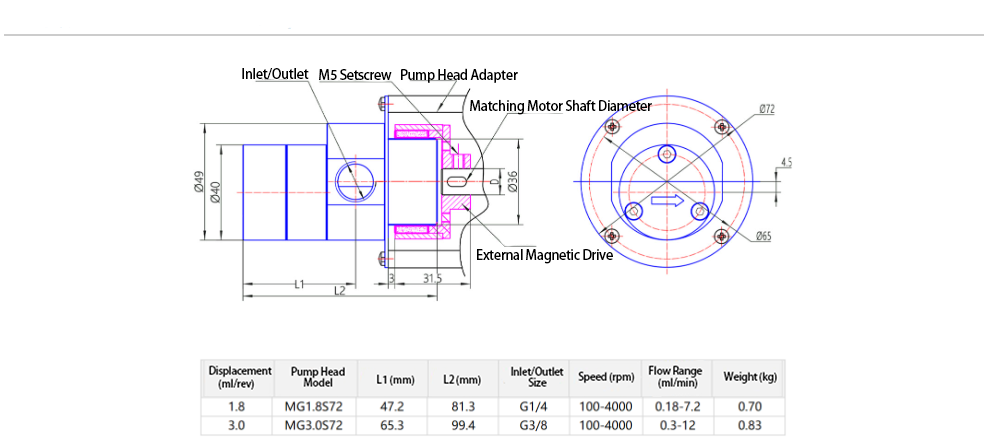Click the top center bolt hole on front view

tap(669, 153)
